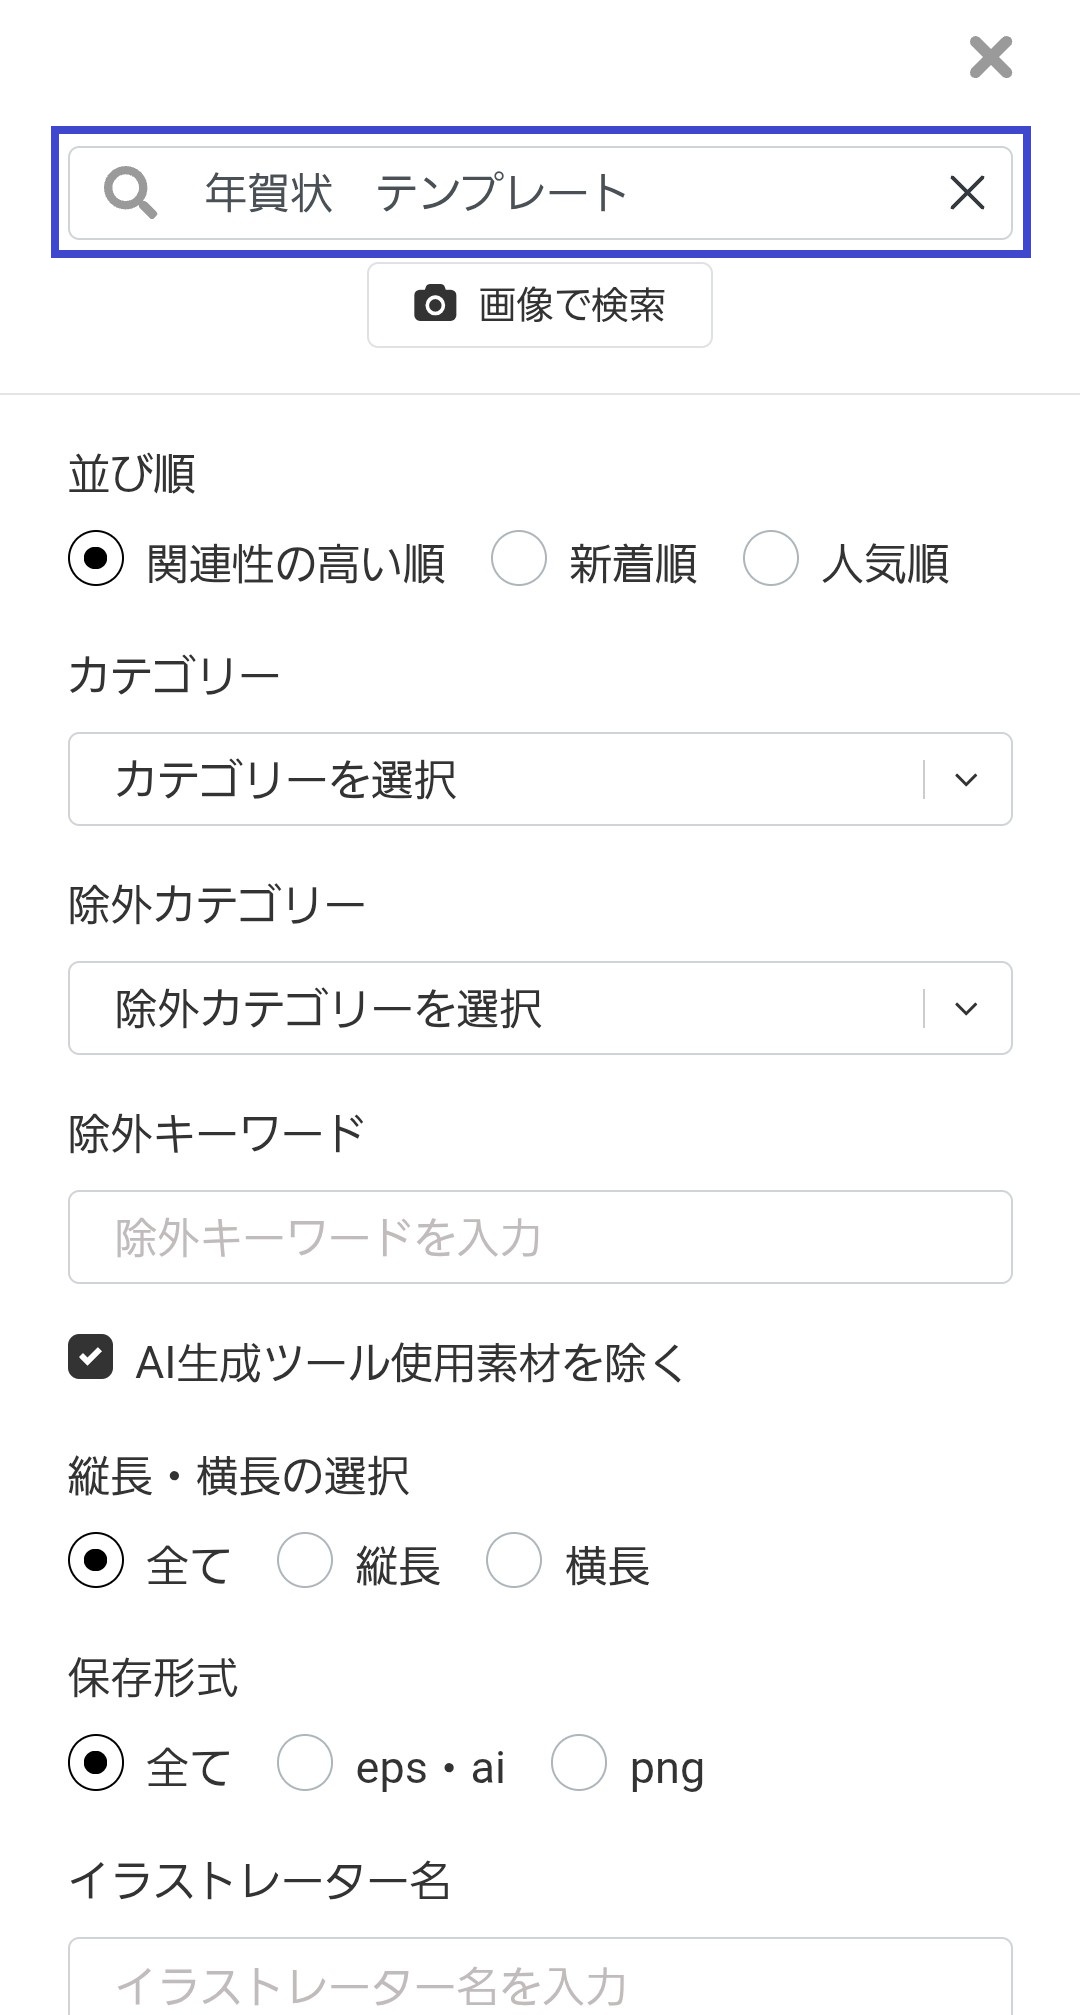The image size is (1080, 2015).
Task: Click the category dropdown chevron arrow
Action: tap(966, 779)
